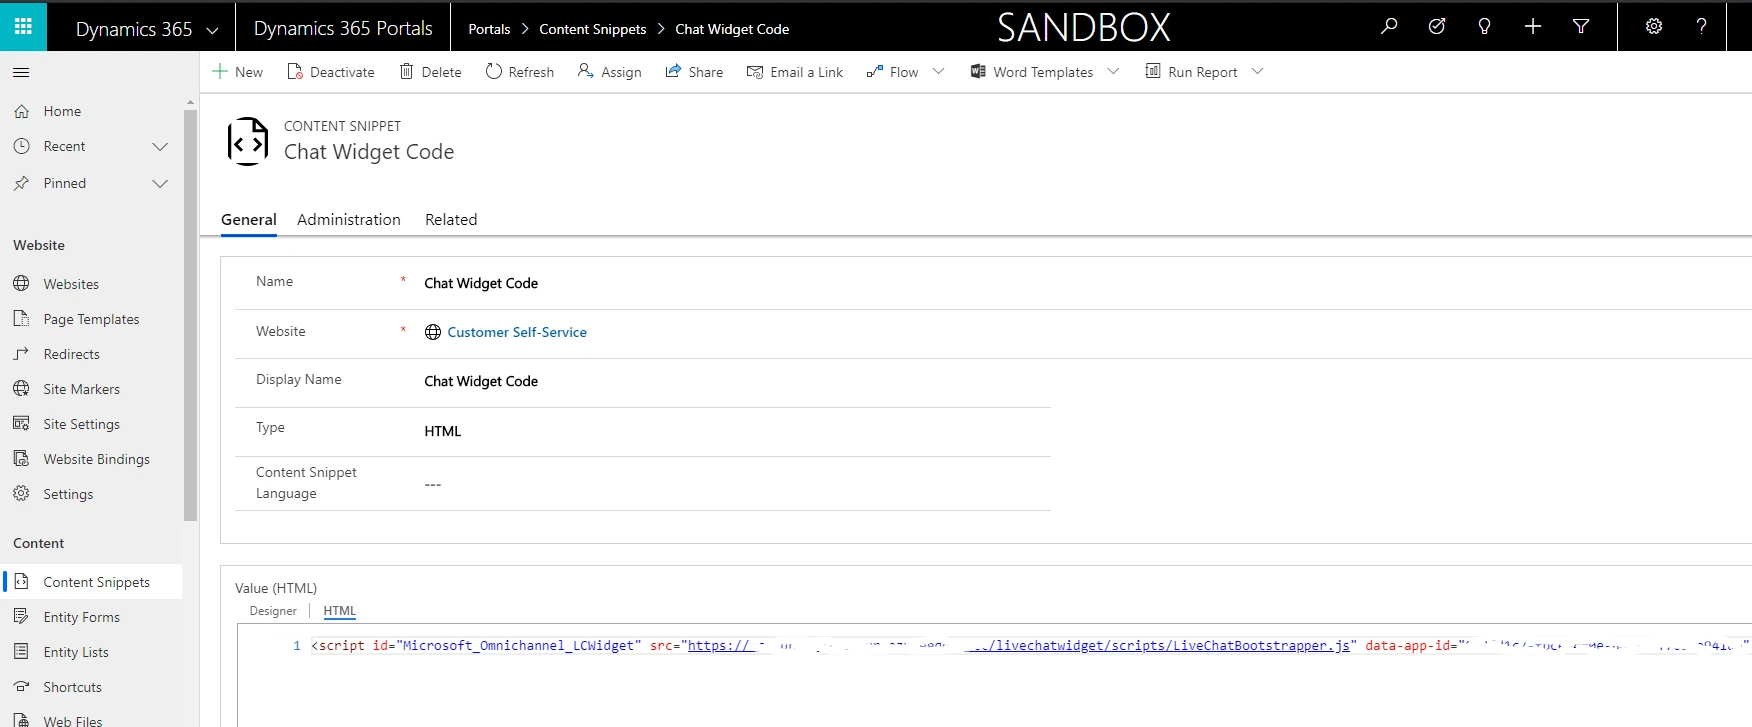Go to Home in the sidebar
The image size is (1752, 727).
tap(62, 111)
